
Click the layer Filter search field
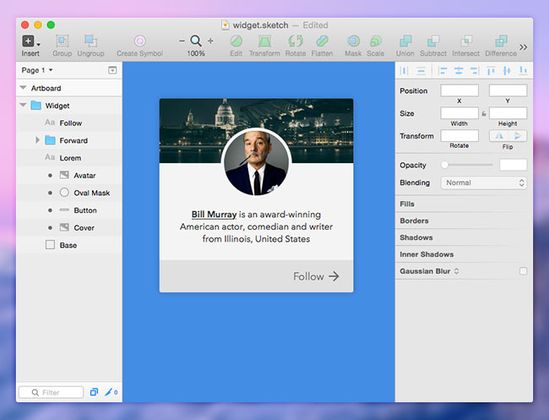click(51, 392)
